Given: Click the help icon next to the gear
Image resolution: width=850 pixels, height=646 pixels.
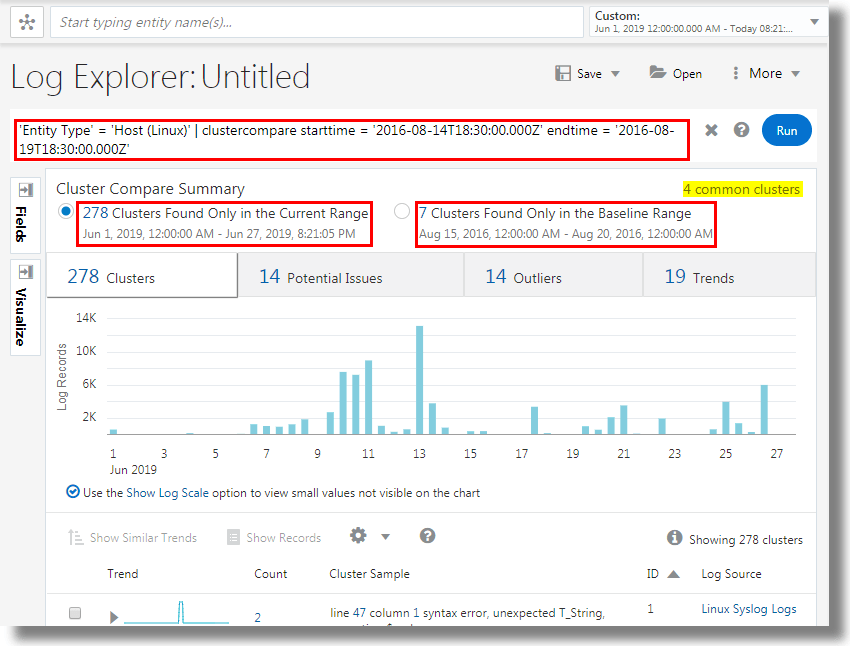Looking at the screenshot, I should (x=427, y=536).
